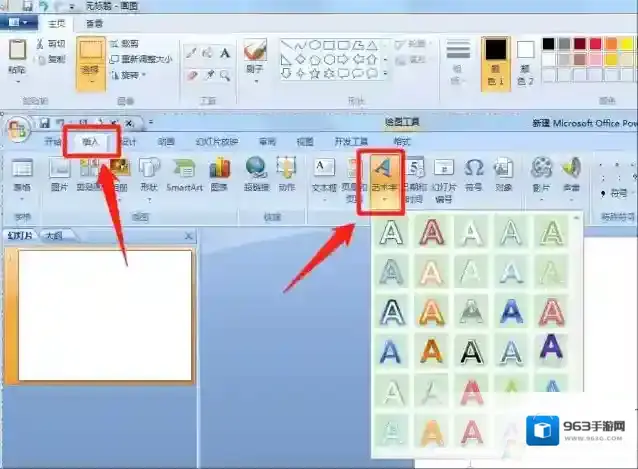Choose the red outlined WordArt style in first row

(x=431, y=233)
